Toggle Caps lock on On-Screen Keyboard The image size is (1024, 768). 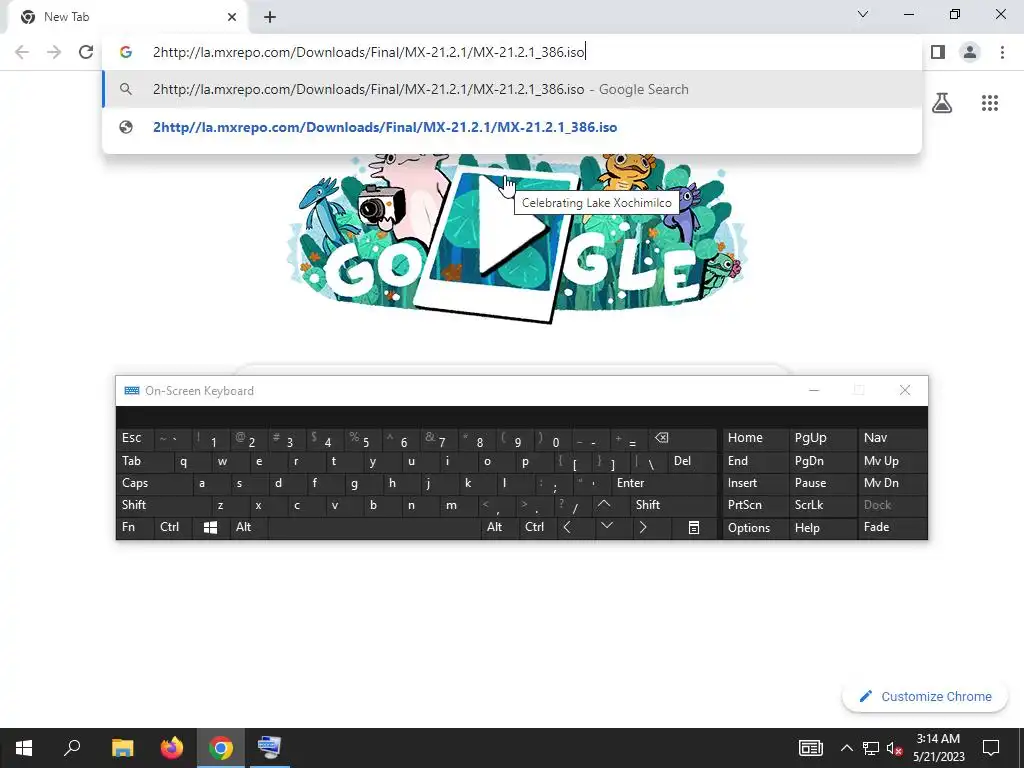(155, 483)
